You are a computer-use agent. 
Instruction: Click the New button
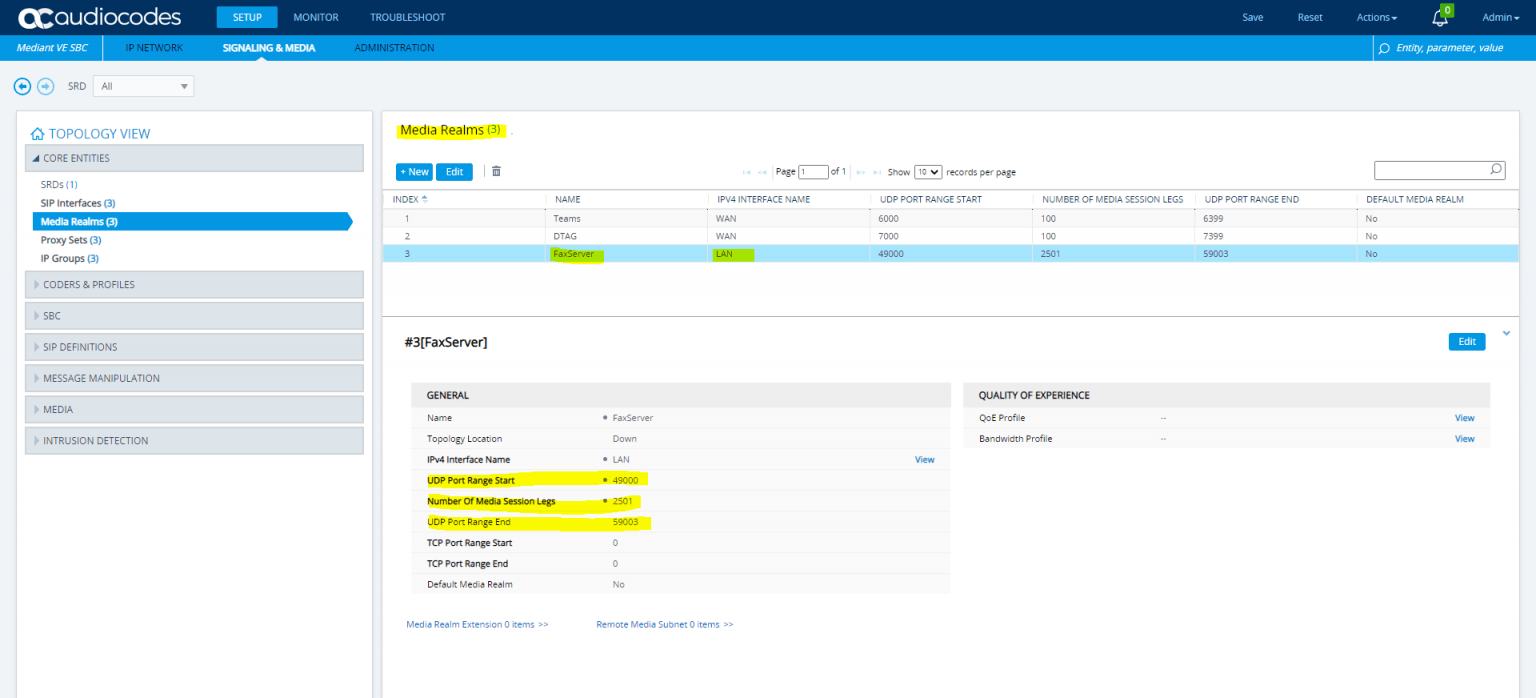coord(414,172)
